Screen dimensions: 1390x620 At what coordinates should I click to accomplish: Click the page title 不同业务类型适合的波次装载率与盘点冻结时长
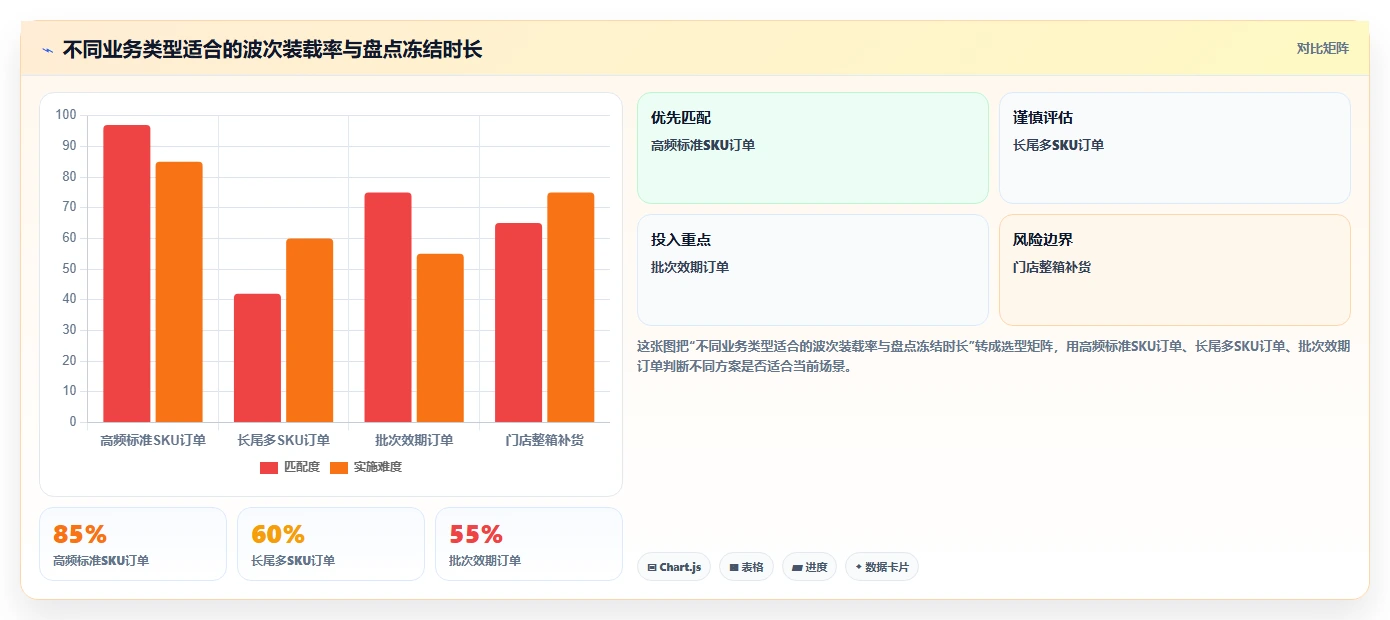point(272,49)
